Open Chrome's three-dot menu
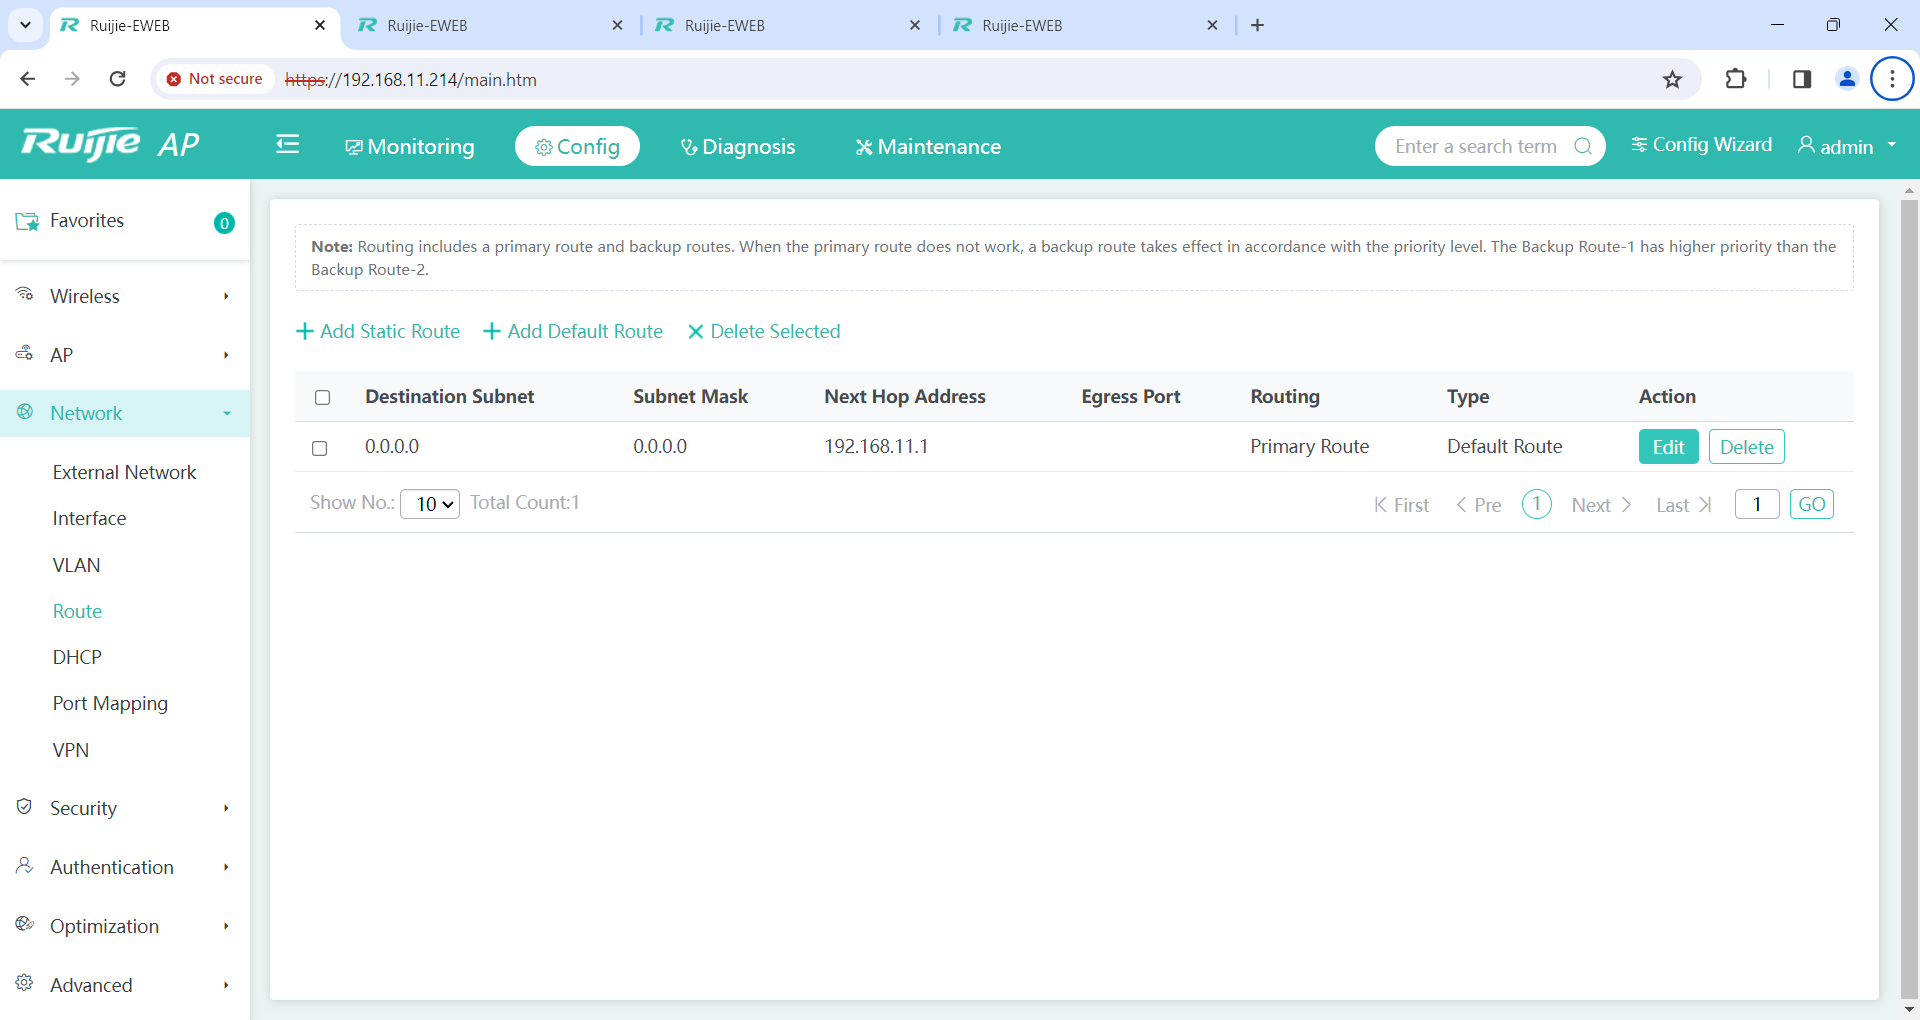Image resolution: width=1920 pixels, height=1020 pixels. (1891, 79)
